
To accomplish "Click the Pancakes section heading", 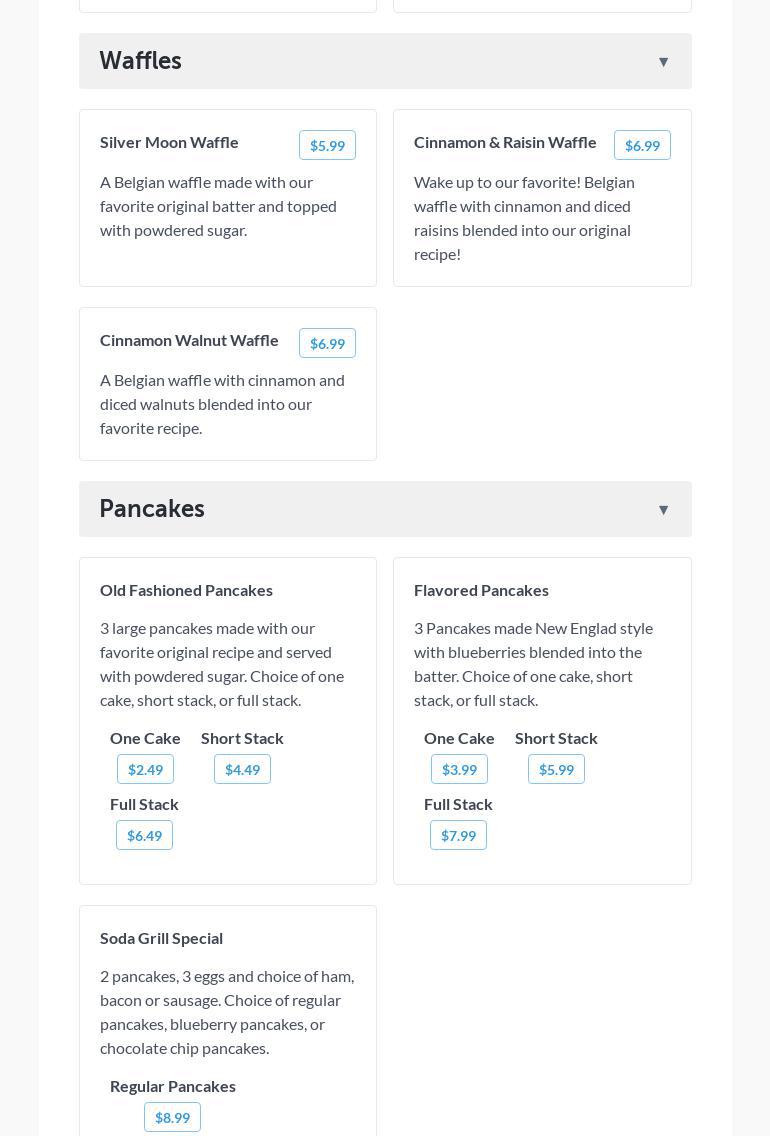I will [152, 509].
